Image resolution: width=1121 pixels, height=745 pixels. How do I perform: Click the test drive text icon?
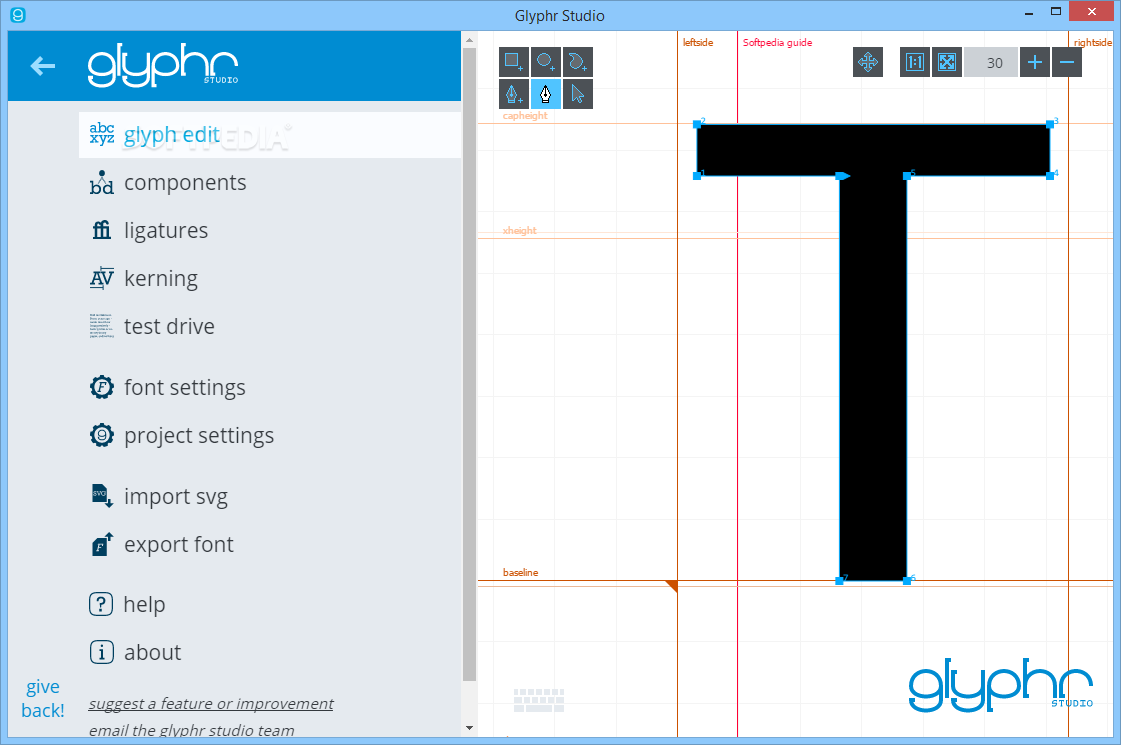102,326
